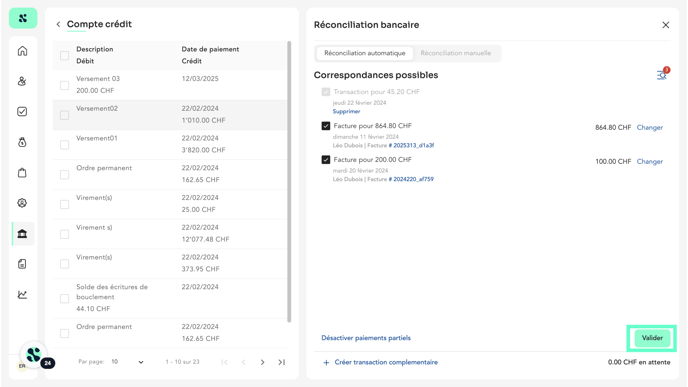Image resolution: width=688 pixels, height=387 pixels.
Task: Open the filter icon with red badge
Action: (662, 75)
